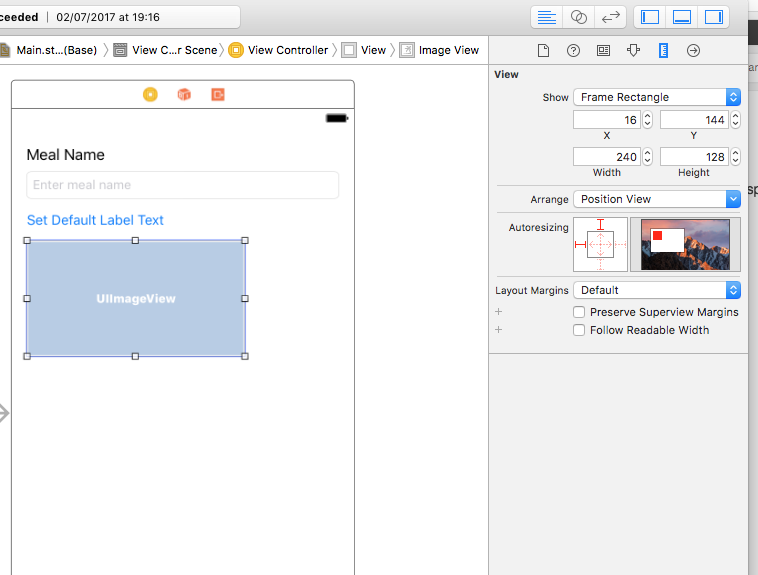Viewport: 758px width, 575px height.
Task: Click the Width field
Action: pyautogui.click(x=607, y=157)
